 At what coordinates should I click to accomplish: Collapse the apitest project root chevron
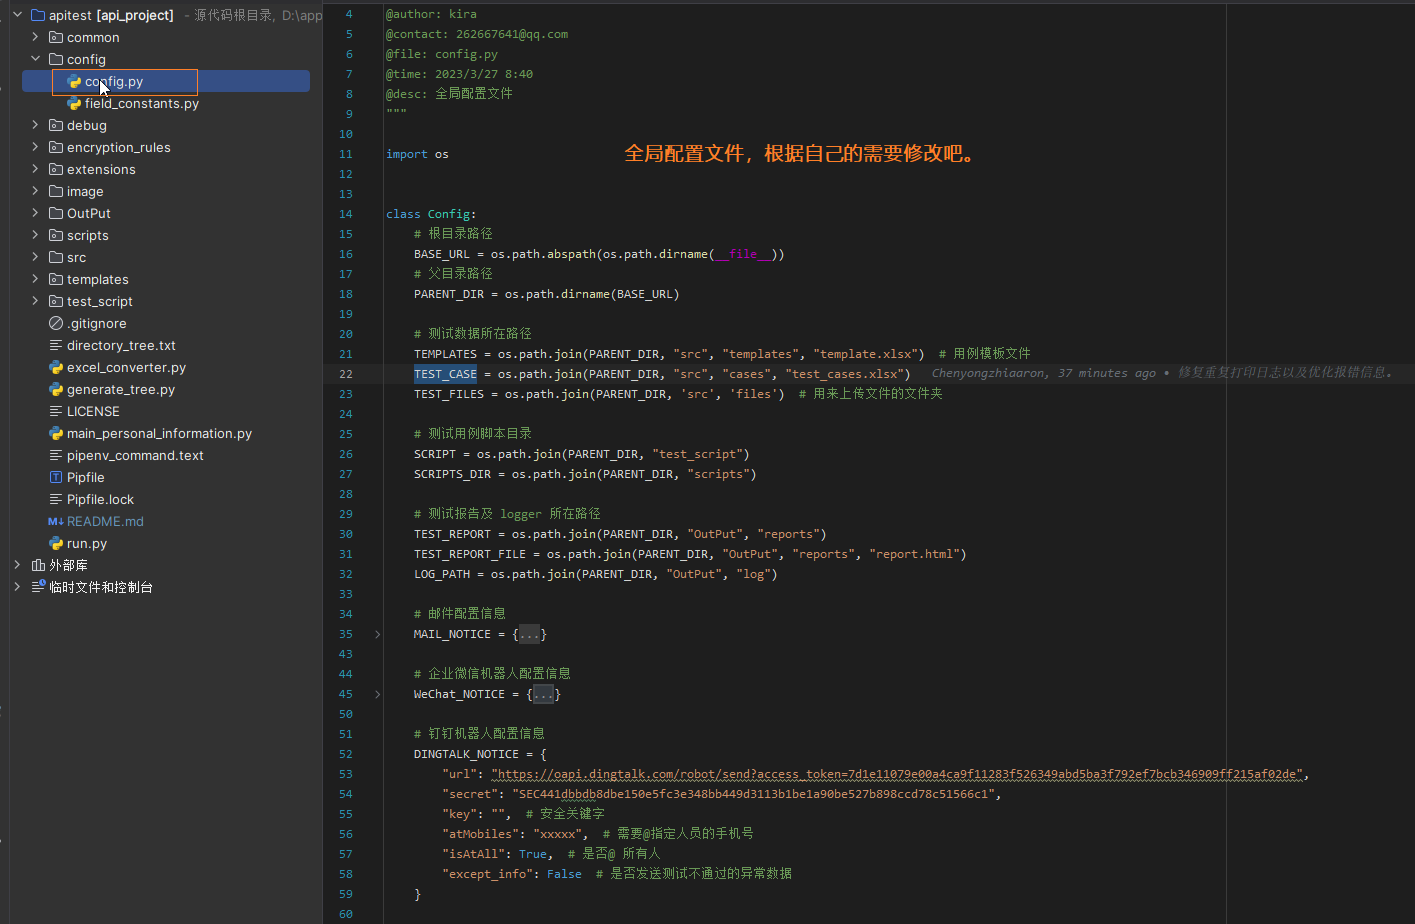tap(17, 15)
